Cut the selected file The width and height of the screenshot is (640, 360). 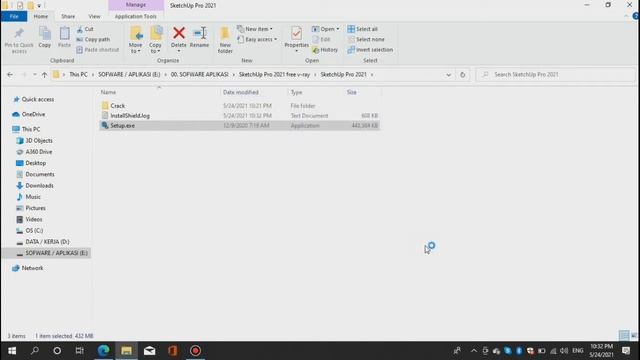click(x=85, y=29)
